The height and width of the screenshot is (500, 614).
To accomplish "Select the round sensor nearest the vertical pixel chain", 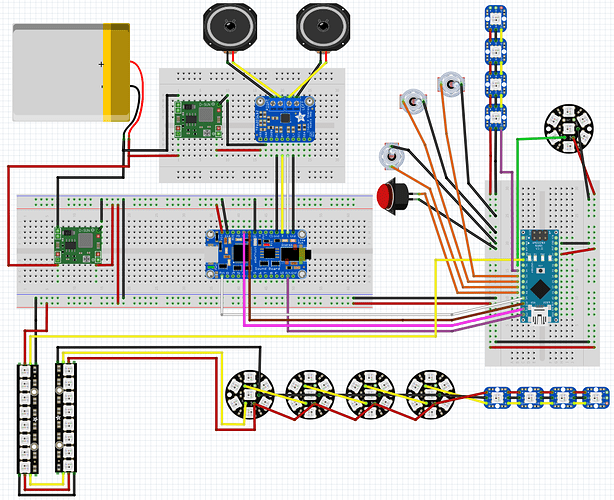I will (451, 84).
